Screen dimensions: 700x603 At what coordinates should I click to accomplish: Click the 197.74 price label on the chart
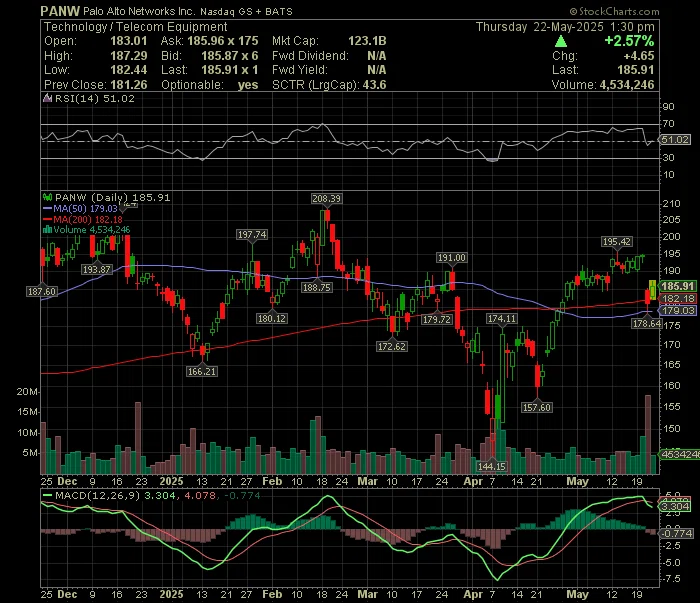[x=252, y=235]
